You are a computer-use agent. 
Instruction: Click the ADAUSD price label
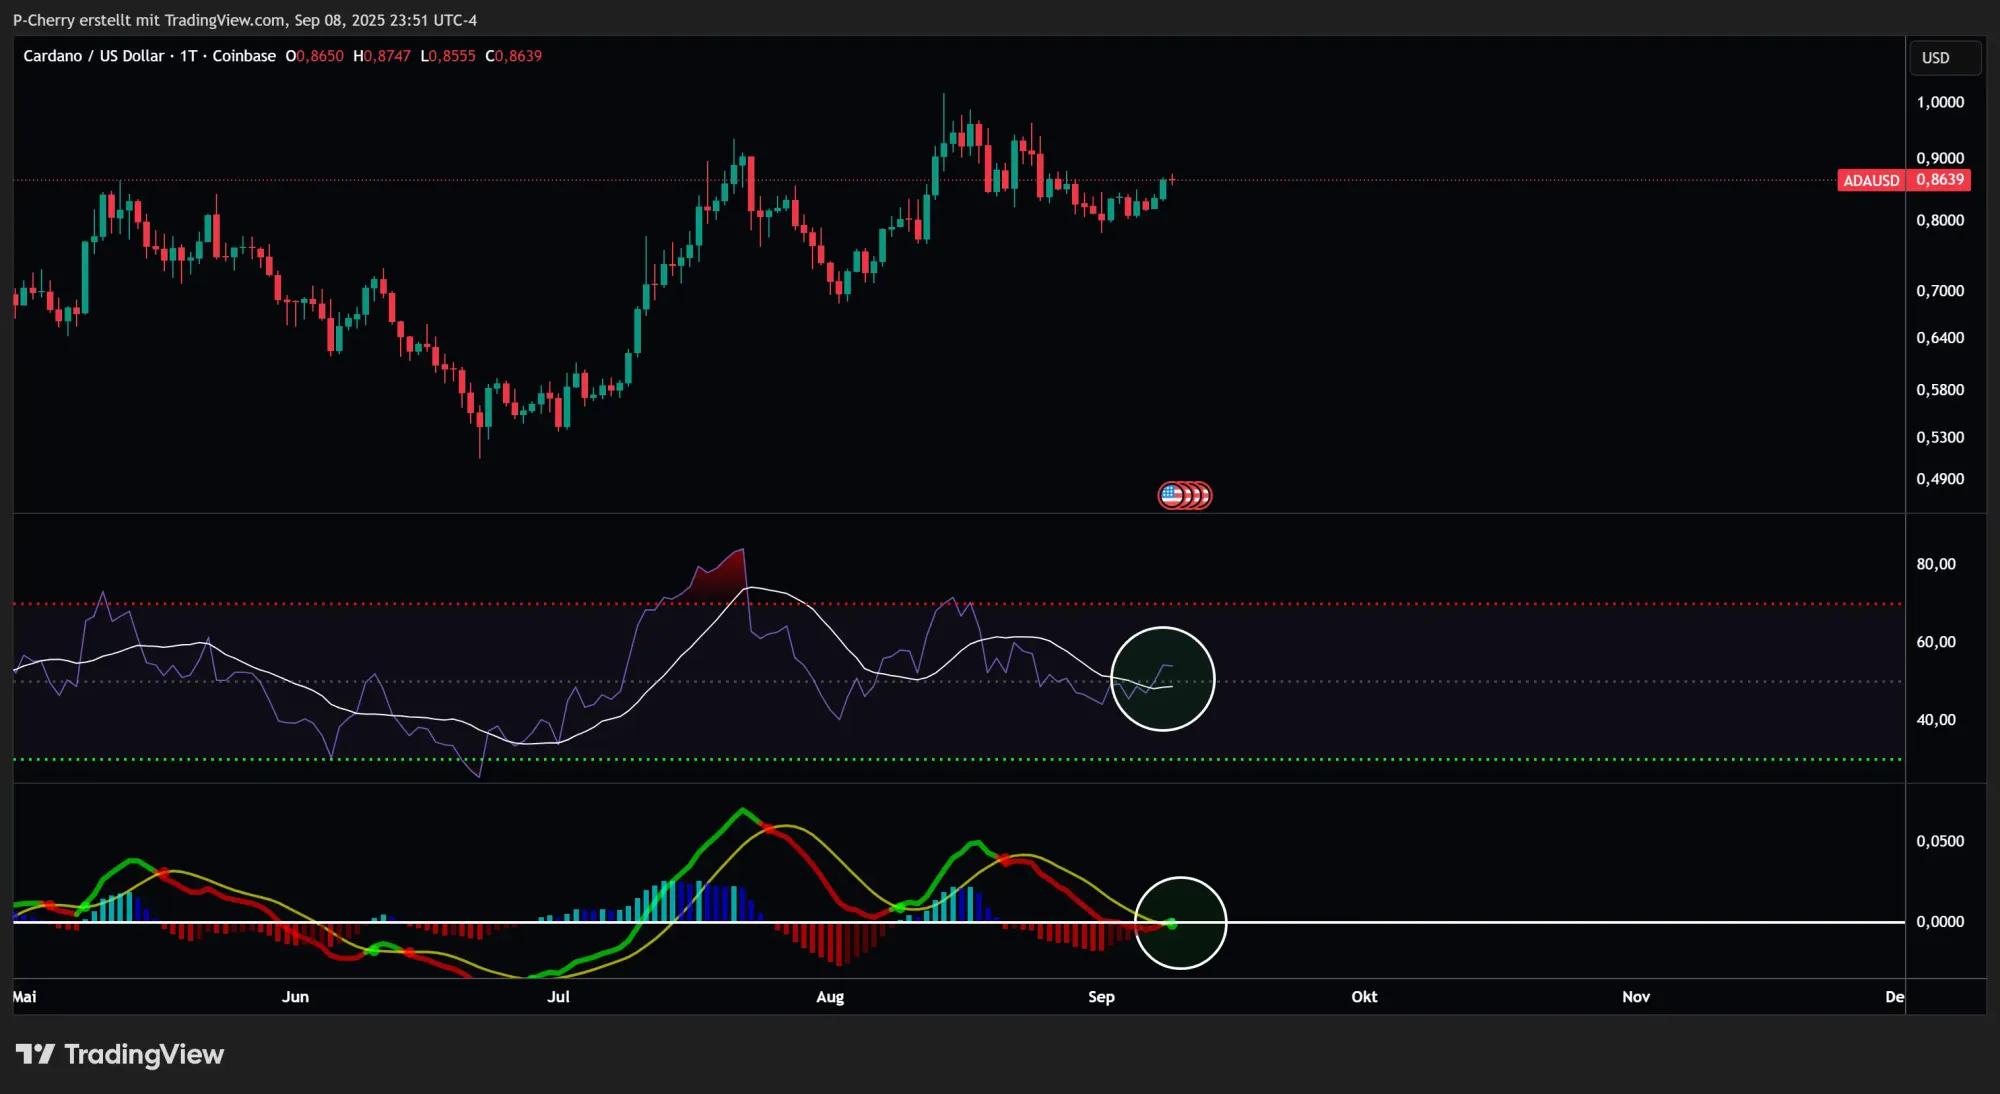1871,180
